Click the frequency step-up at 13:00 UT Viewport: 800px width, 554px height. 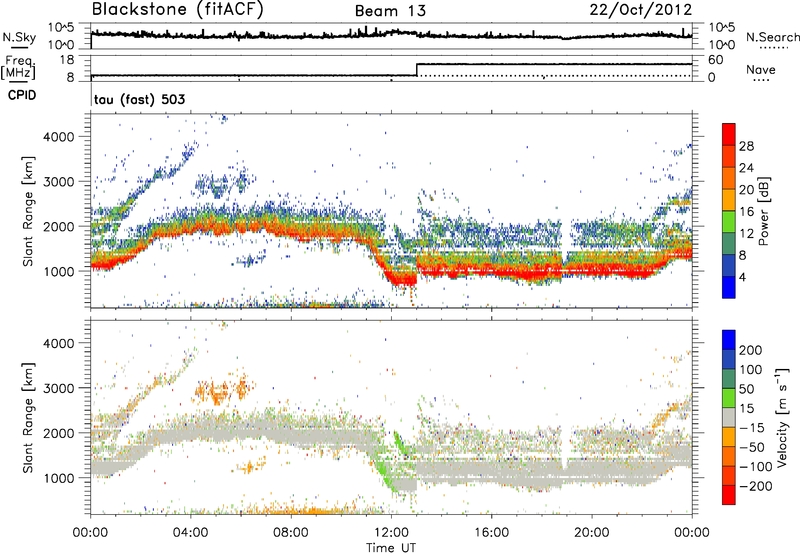click(x=417, y=70)
